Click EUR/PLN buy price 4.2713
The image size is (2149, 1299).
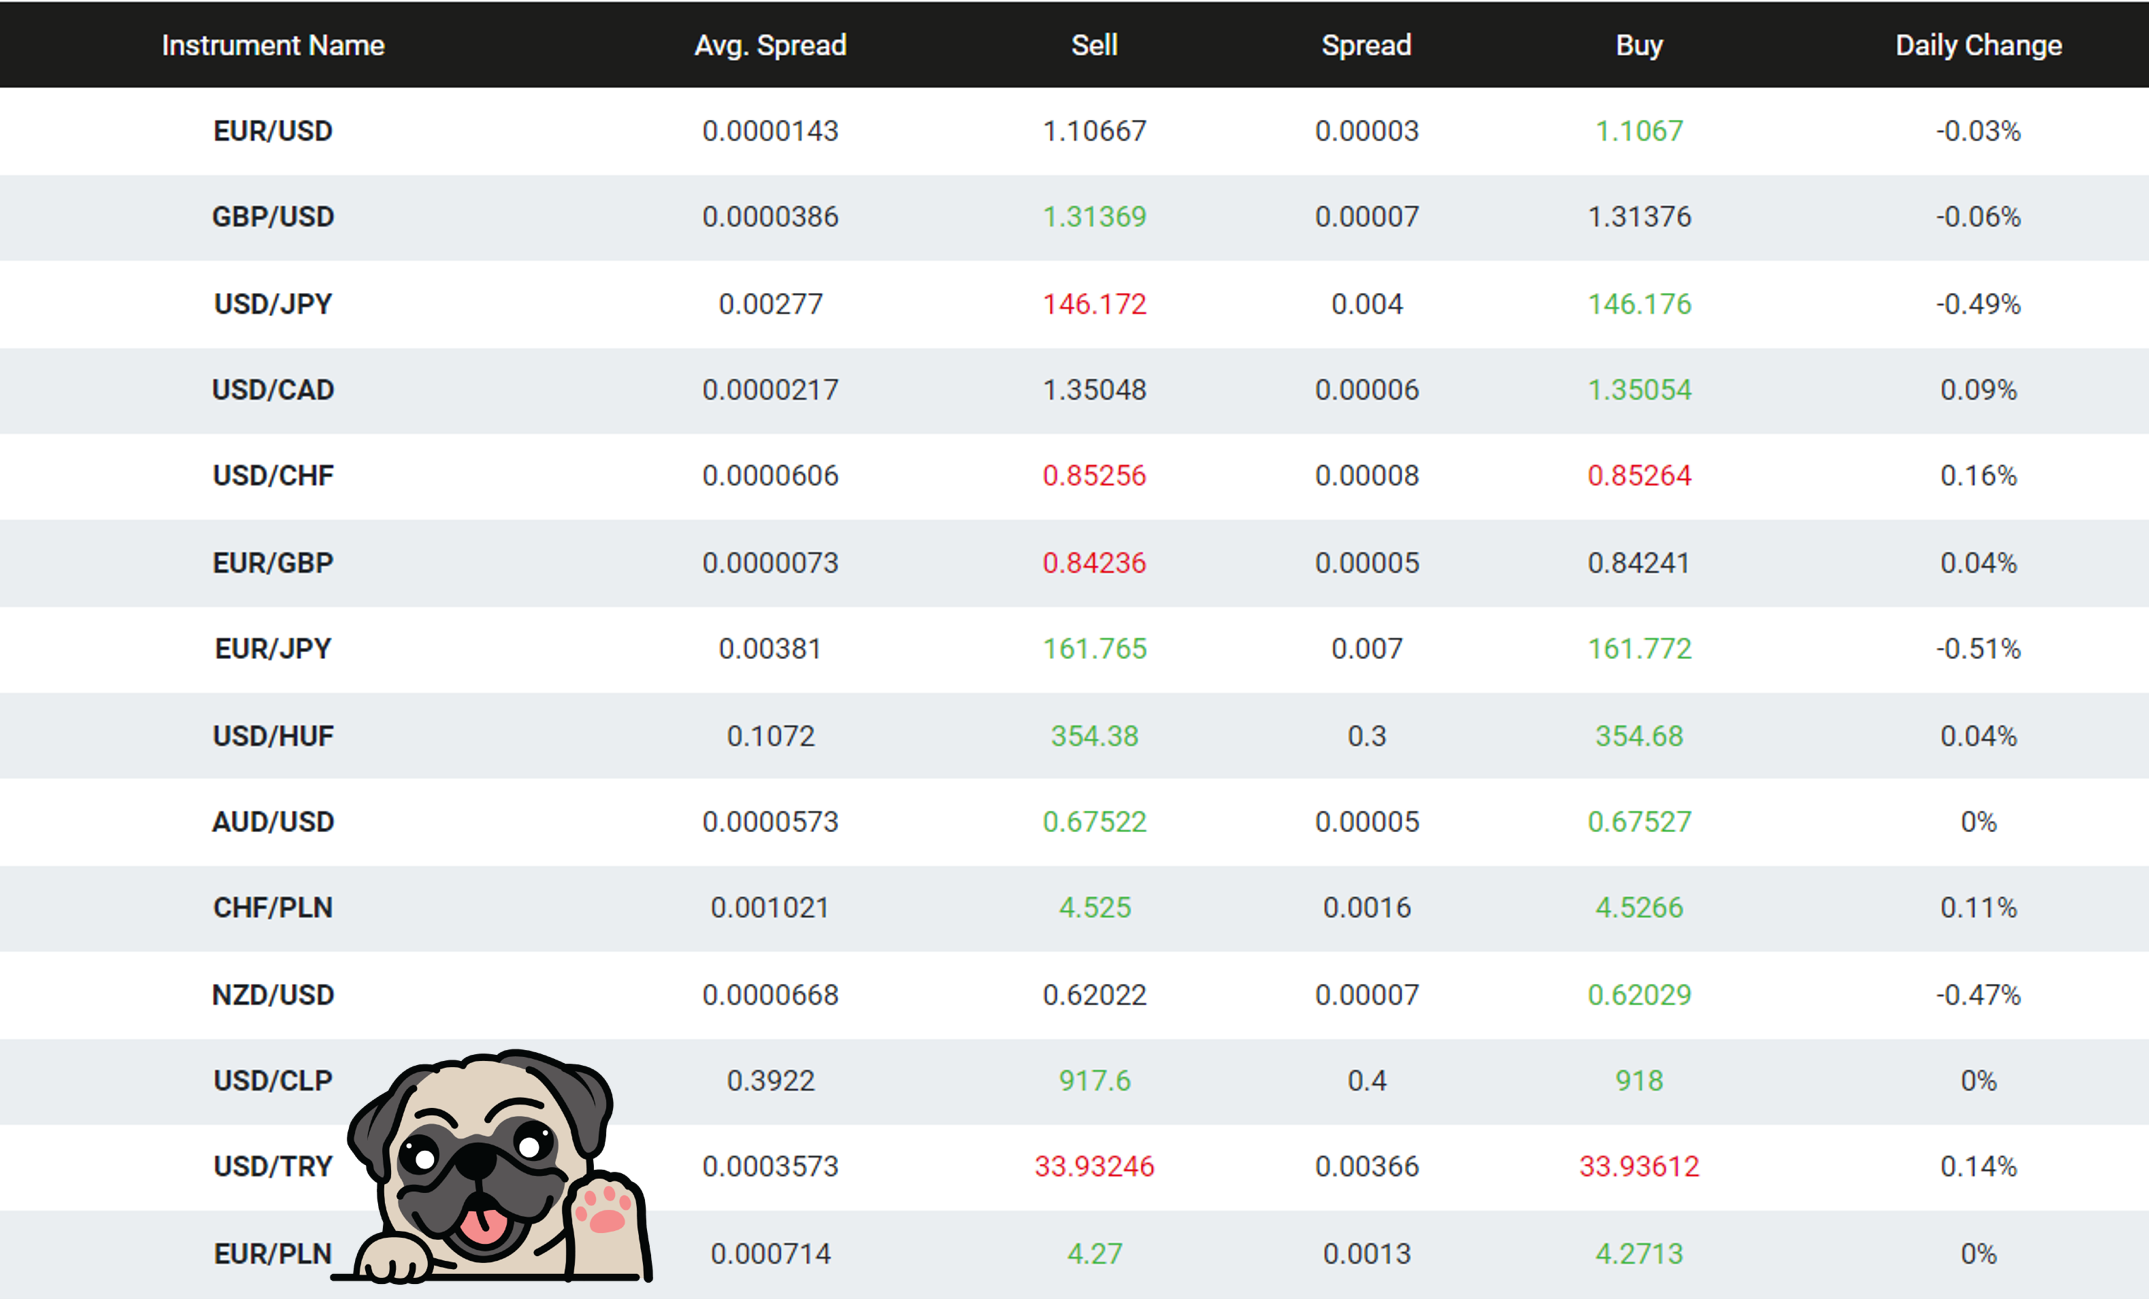coord(1639,1254)
